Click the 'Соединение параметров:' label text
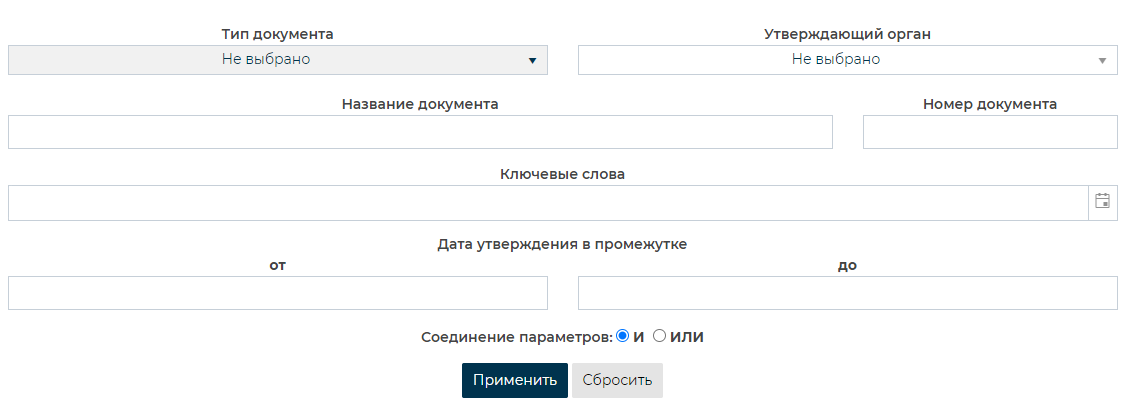 [x=517, y=337]
